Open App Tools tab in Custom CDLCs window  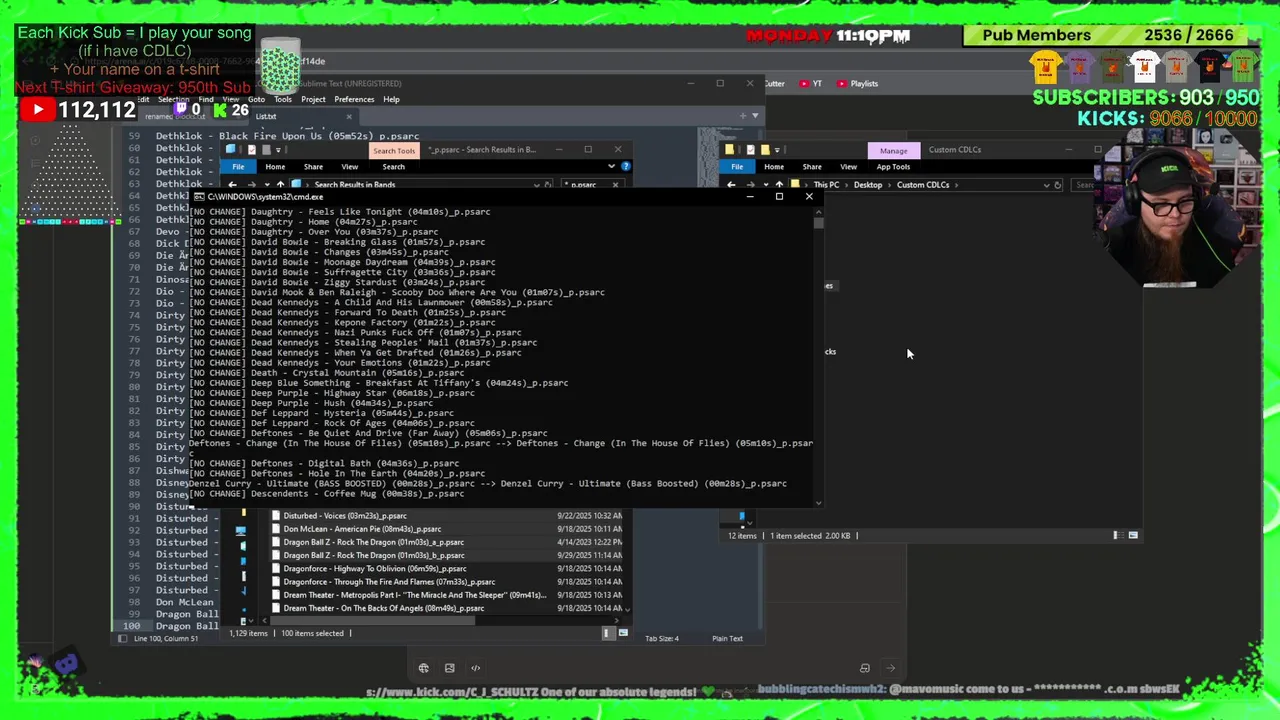[x=893, y=167]
